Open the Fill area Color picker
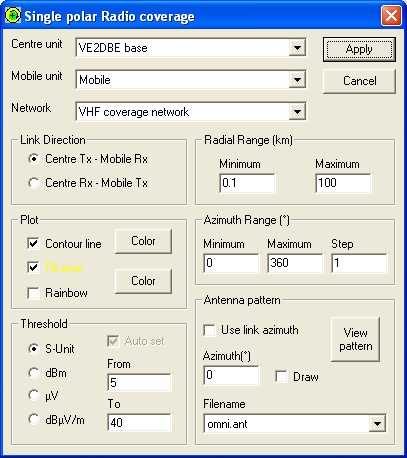The width and height of the screenshot is (407, 458). [143, 281]
